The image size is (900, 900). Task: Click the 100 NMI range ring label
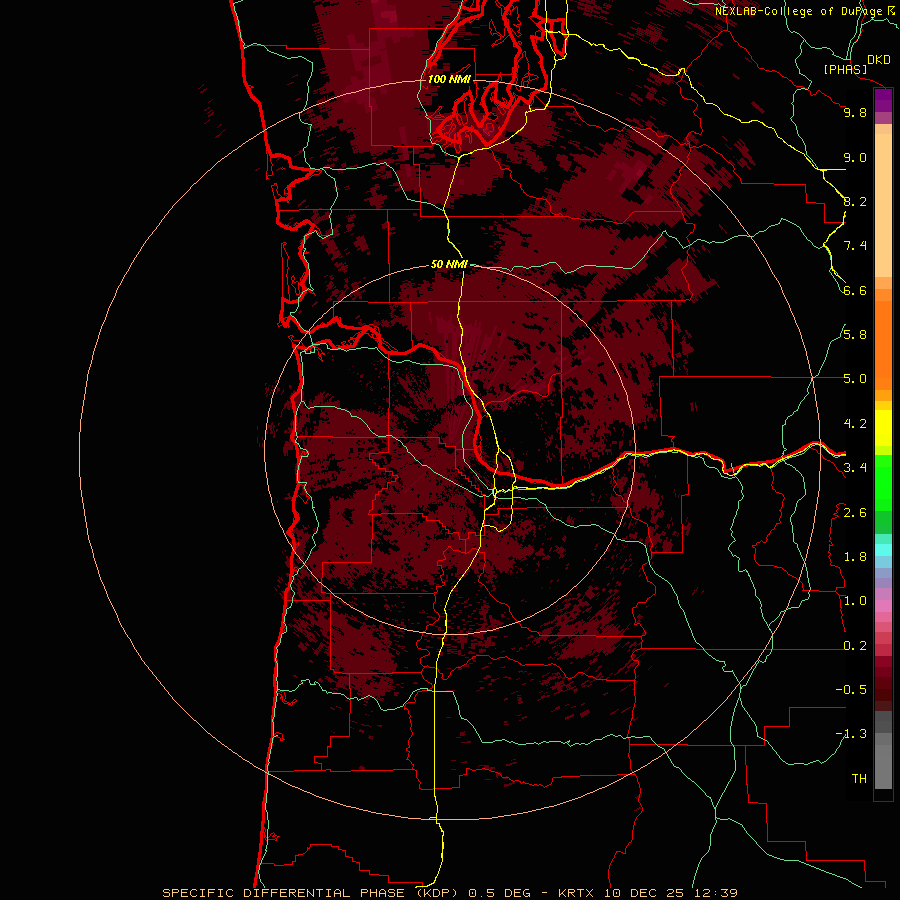(x=449, y=79)
